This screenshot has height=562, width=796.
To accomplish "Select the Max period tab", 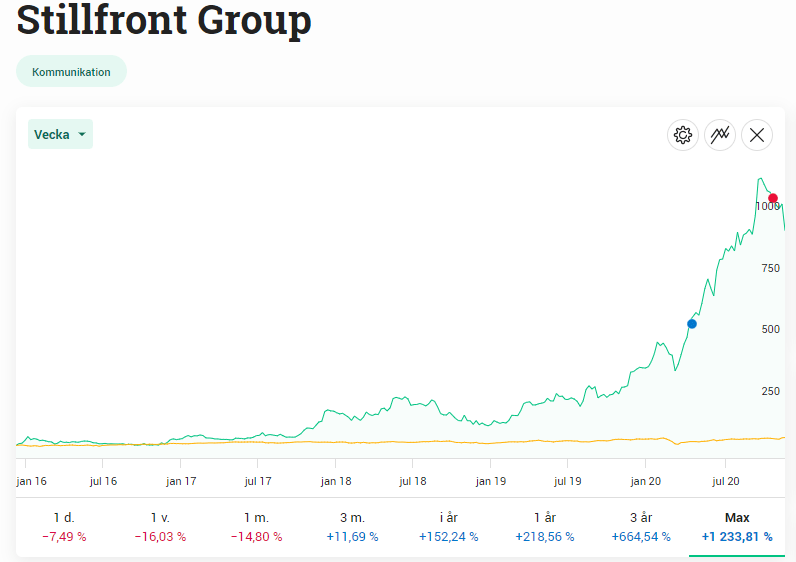I will pyautogui.click(x=737, y=527).
